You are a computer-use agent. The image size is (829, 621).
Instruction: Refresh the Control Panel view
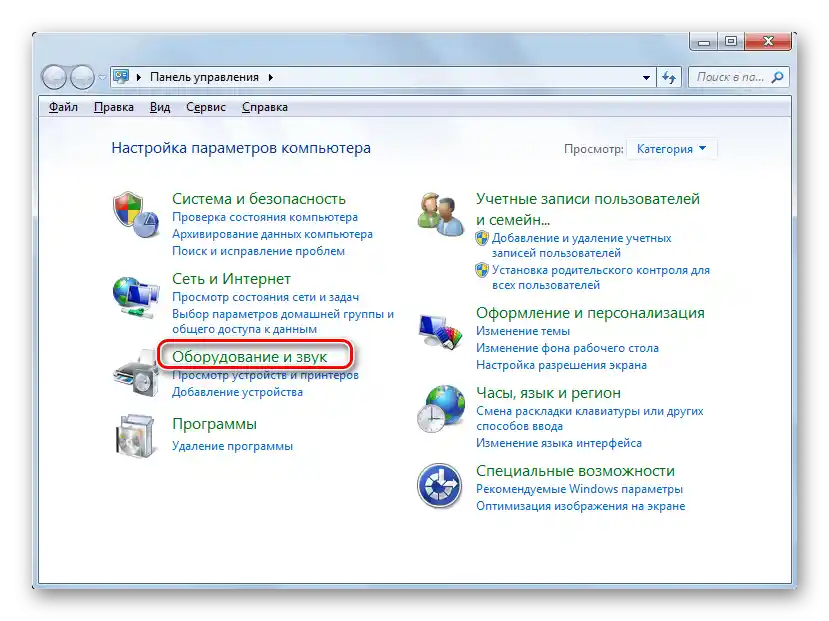tap(669, 78)
